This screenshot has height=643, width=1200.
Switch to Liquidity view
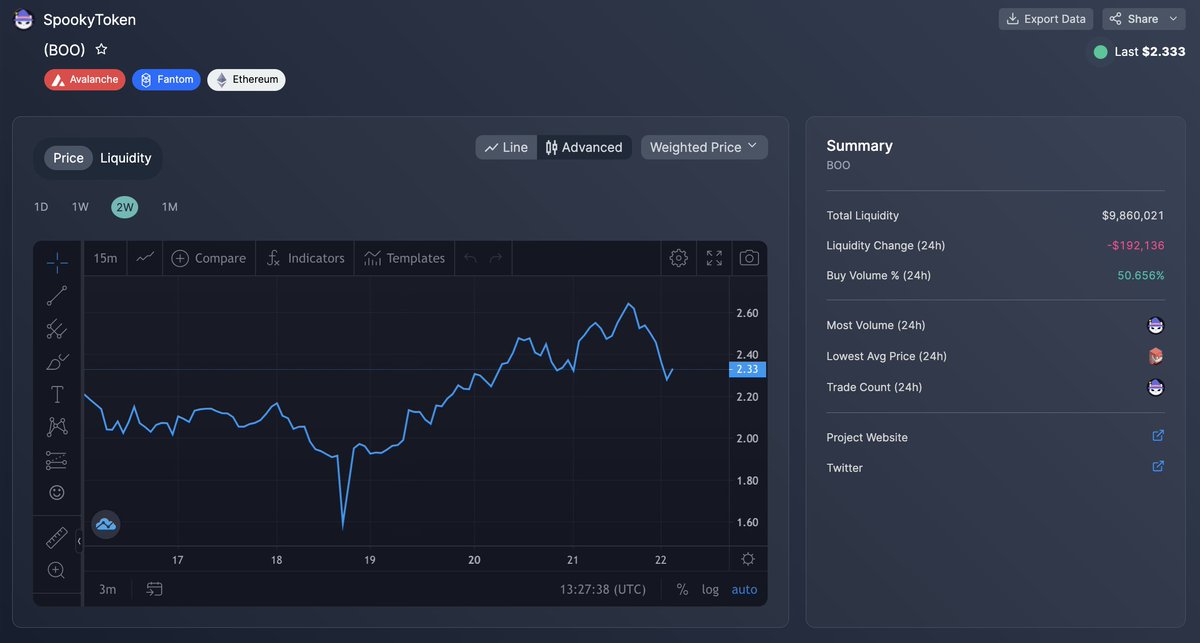coord(126,158)
